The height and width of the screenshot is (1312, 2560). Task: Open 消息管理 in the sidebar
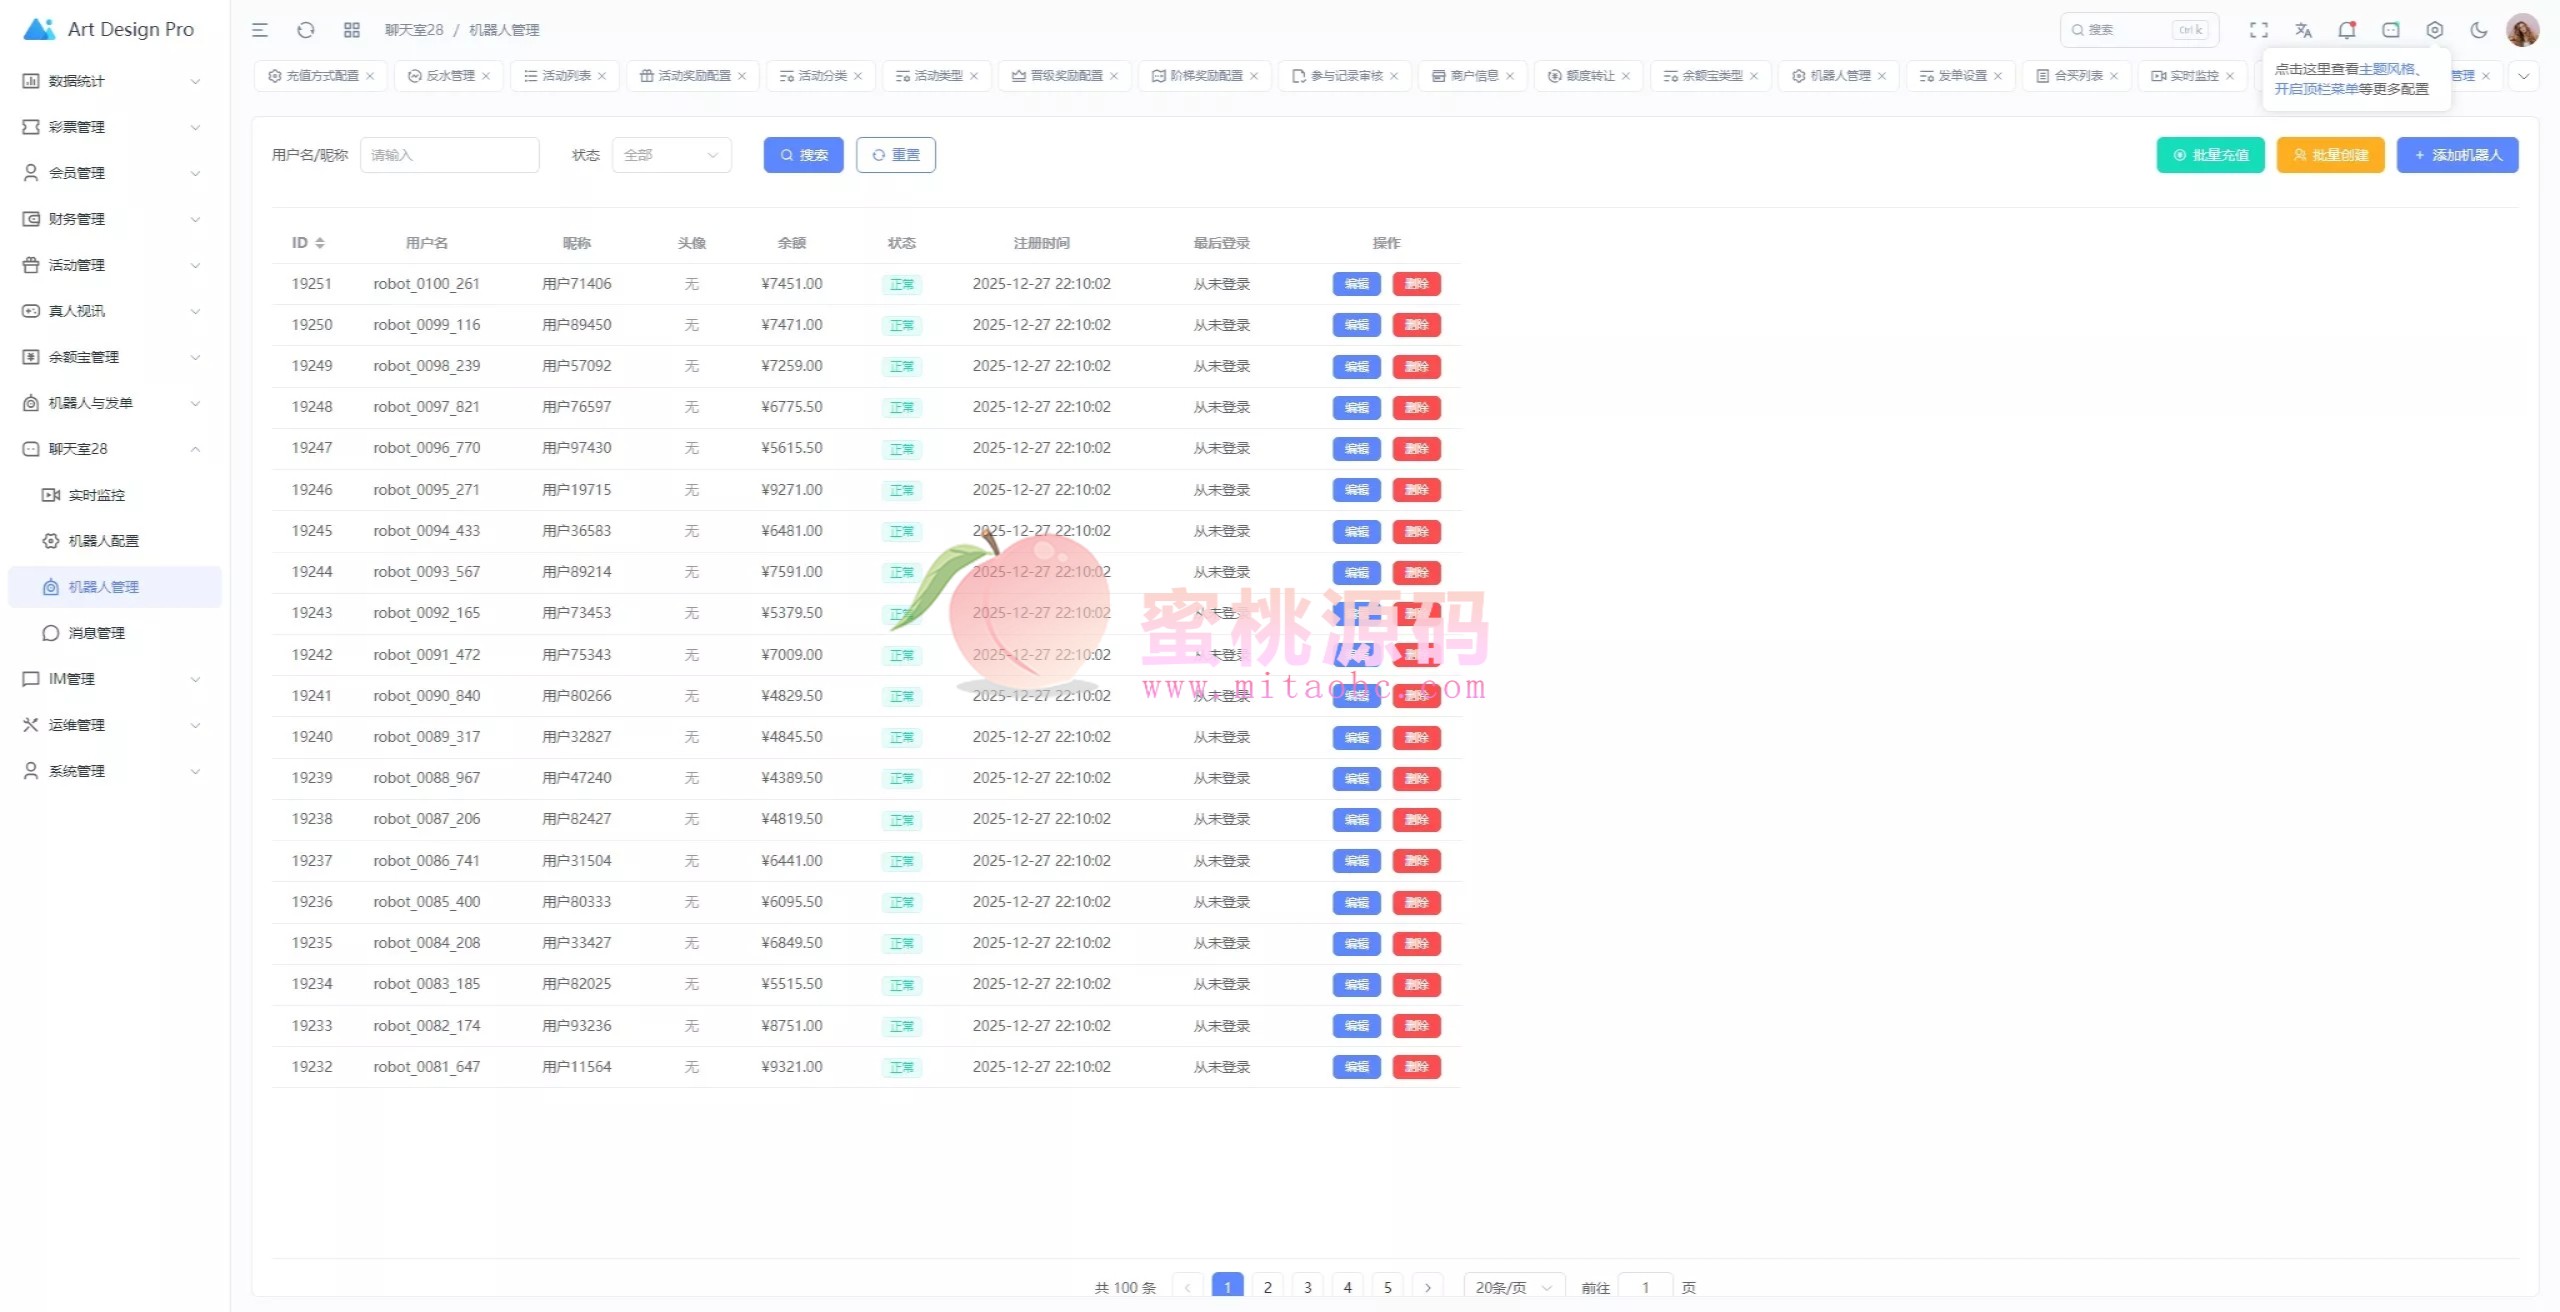point(96,633)
